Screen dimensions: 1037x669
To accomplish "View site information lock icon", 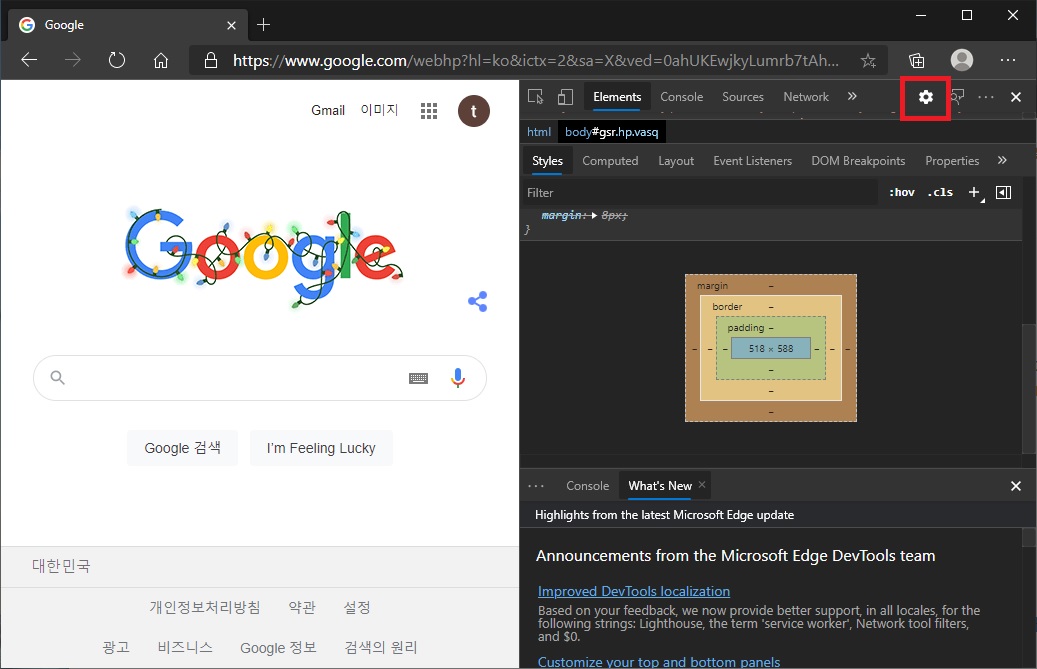I will point(210,61).
